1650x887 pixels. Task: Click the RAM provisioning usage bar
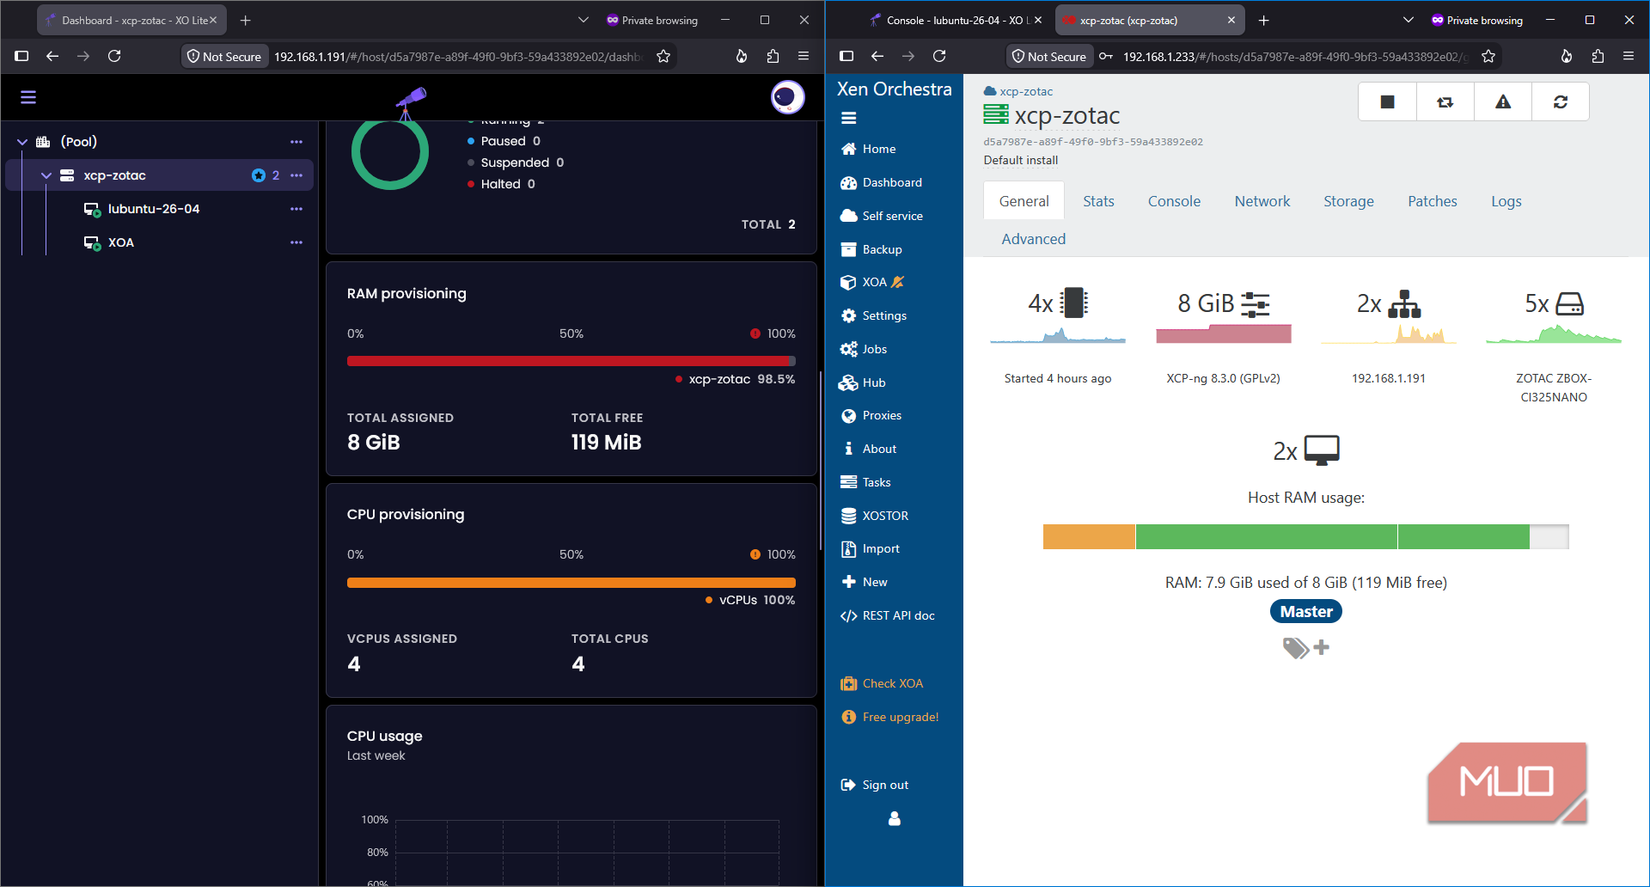571,361
